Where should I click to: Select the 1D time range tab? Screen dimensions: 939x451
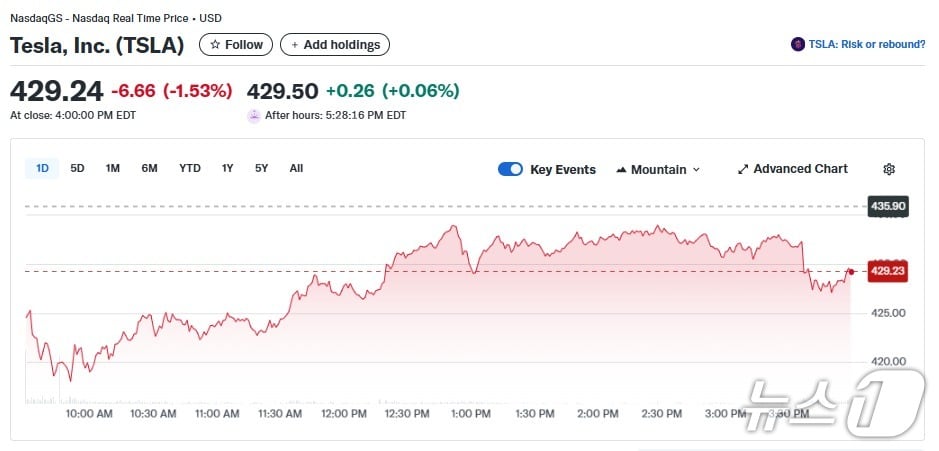(x=43, y=168)
